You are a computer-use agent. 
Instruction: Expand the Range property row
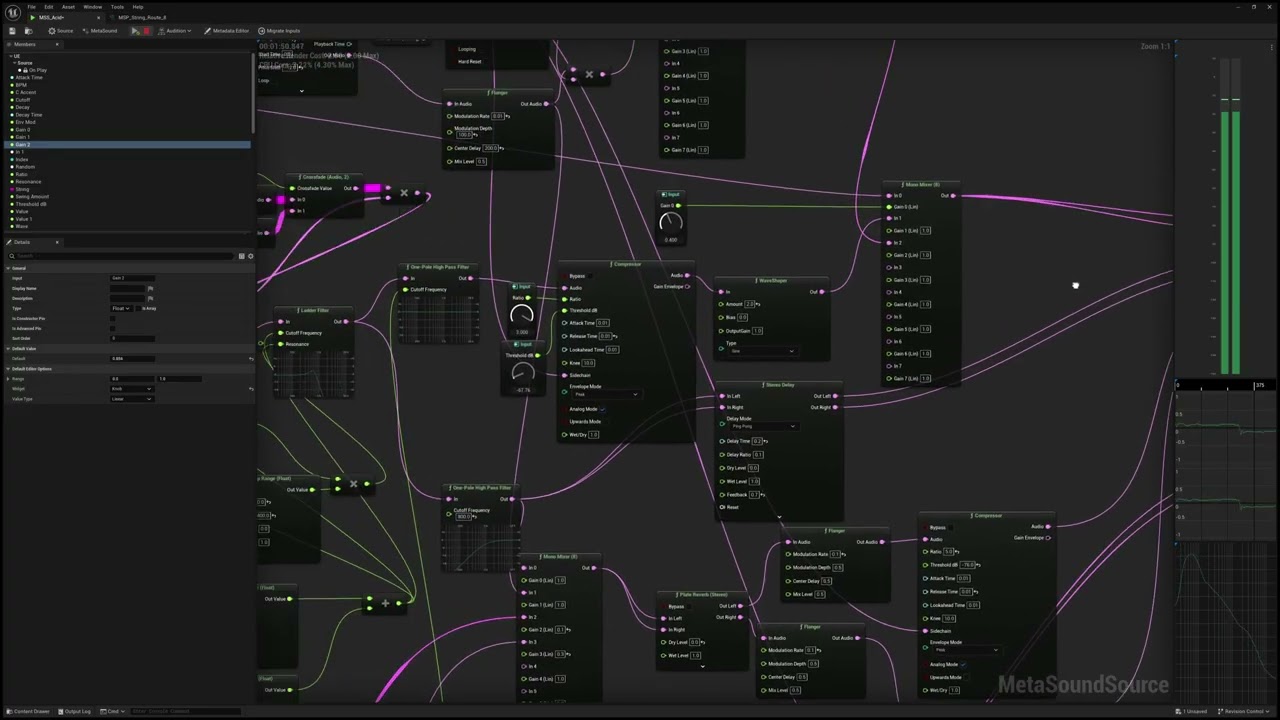(9, 379)
